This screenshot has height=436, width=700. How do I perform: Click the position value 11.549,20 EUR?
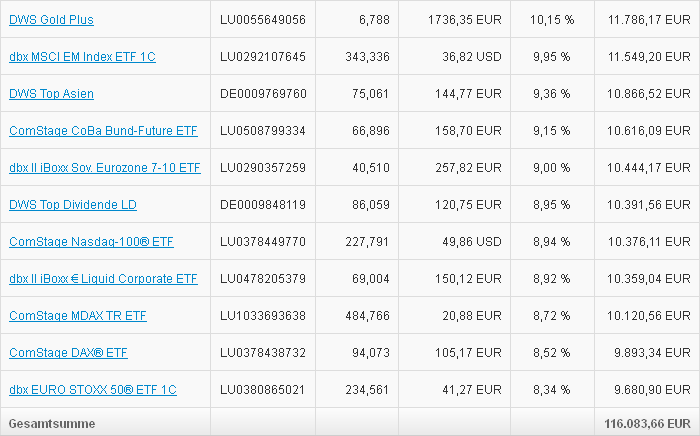click(x=649, y=57)
